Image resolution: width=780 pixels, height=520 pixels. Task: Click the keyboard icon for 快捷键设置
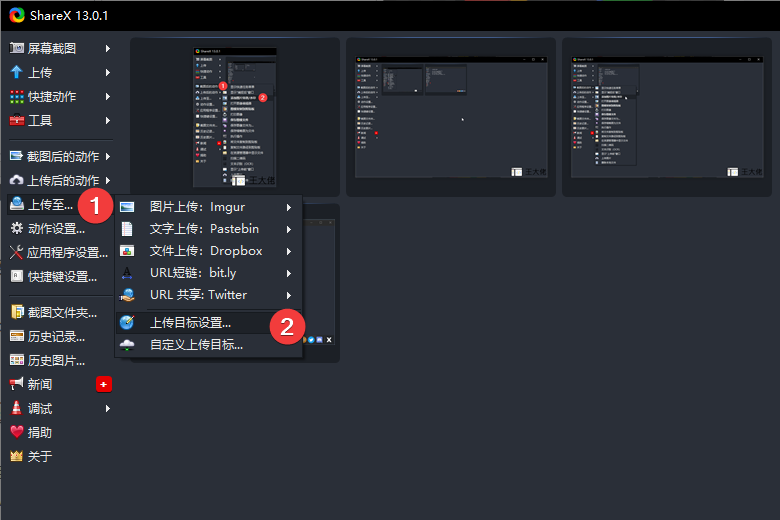16,276
